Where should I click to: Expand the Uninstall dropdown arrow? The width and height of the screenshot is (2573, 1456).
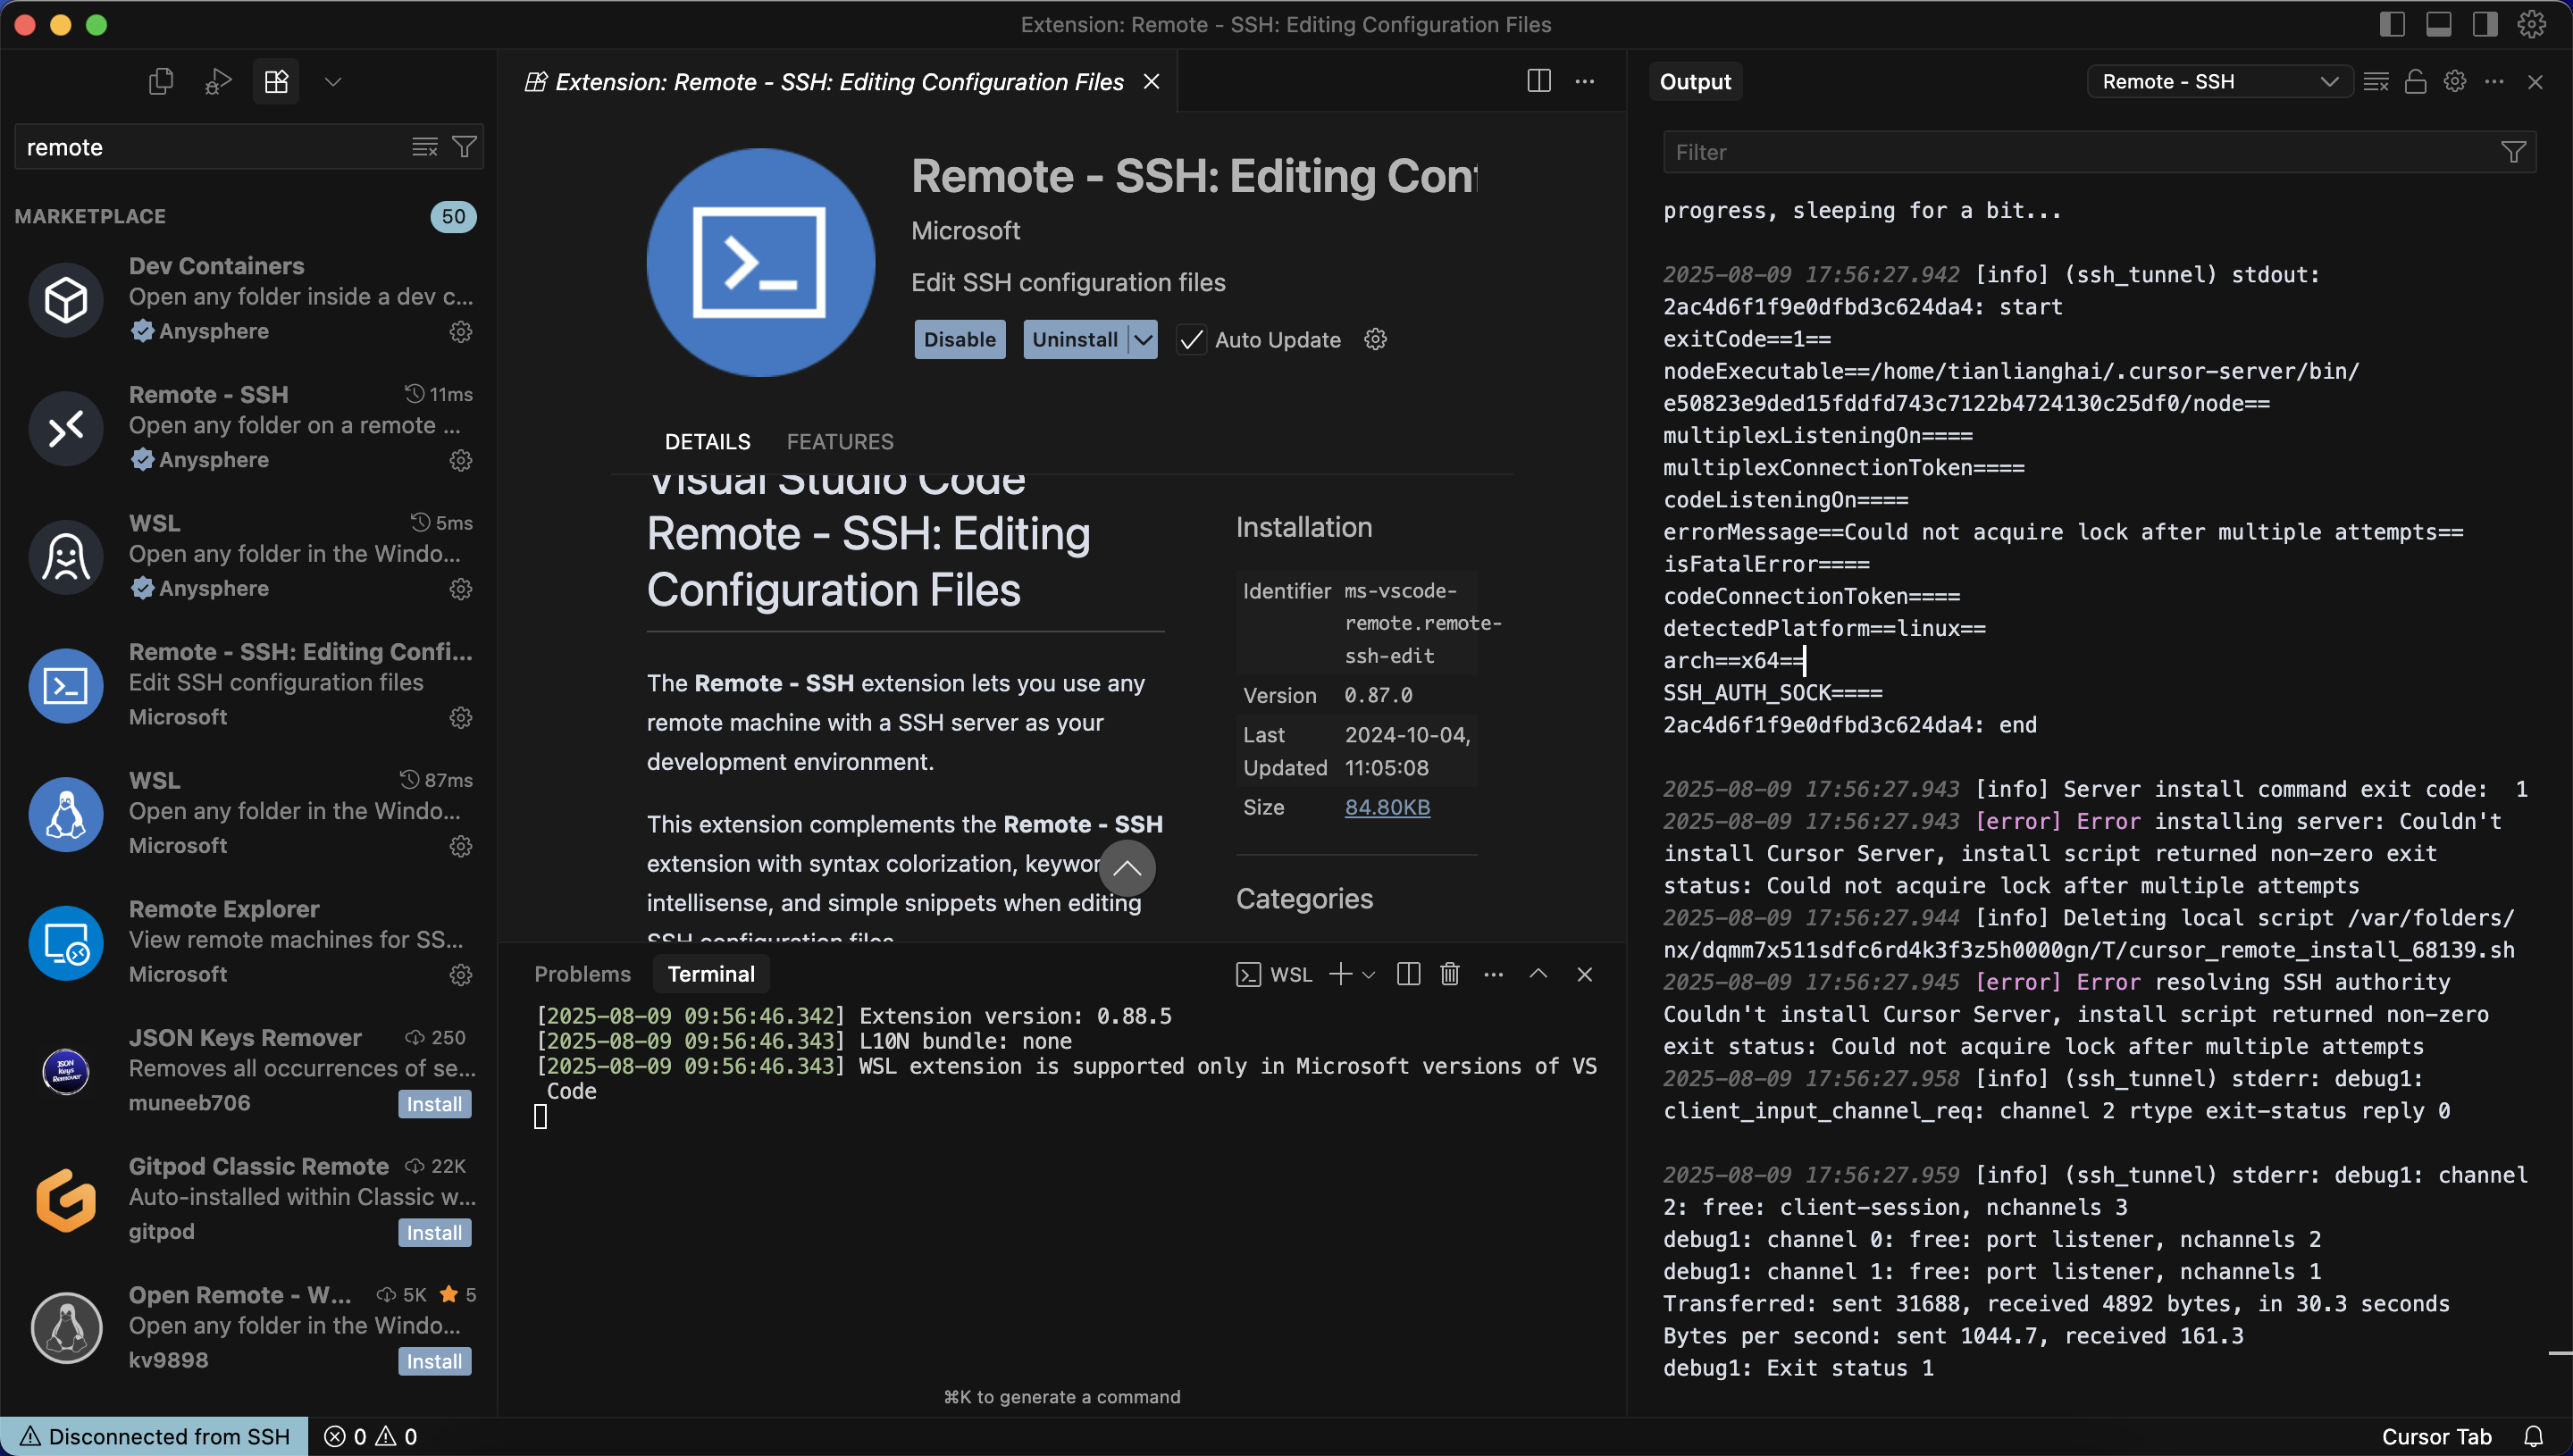coord(1142,340)
